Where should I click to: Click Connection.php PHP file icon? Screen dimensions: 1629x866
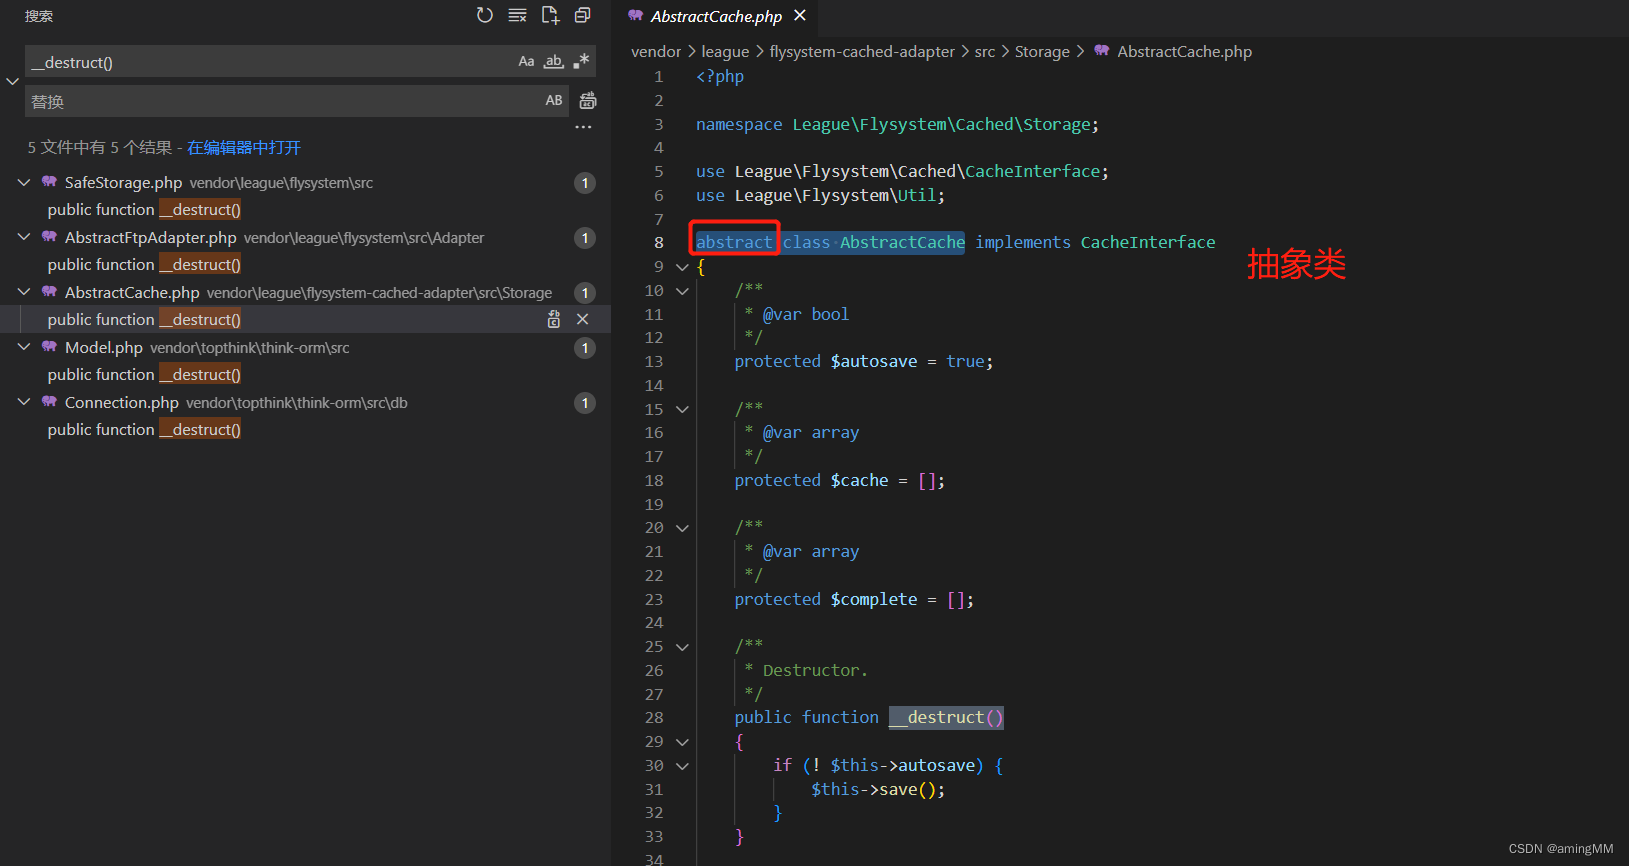(x=49, y=402)
